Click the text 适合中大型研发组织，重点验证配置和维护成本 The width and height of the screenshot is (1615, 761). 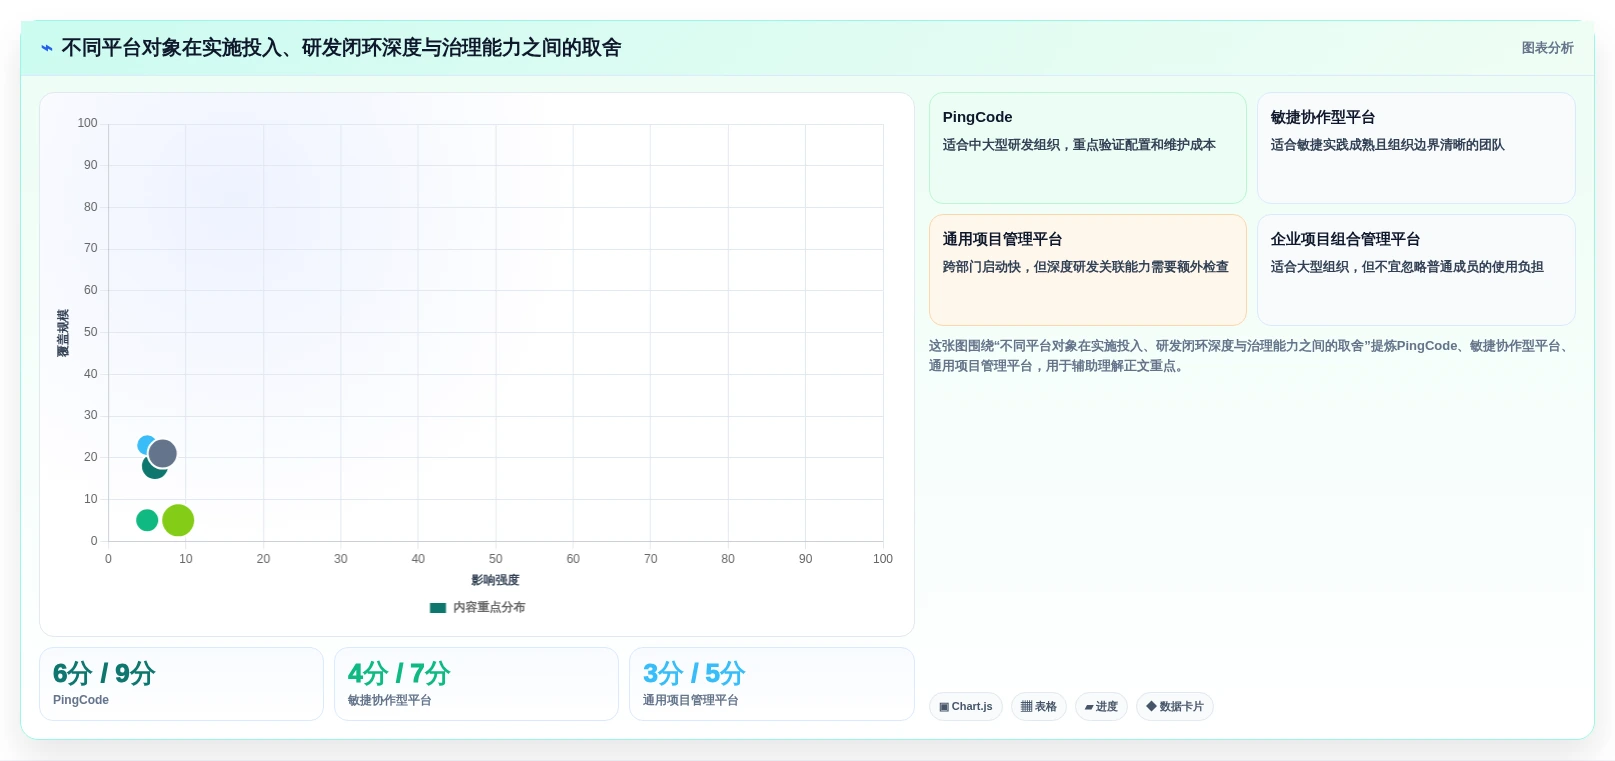pos(1079,145)
